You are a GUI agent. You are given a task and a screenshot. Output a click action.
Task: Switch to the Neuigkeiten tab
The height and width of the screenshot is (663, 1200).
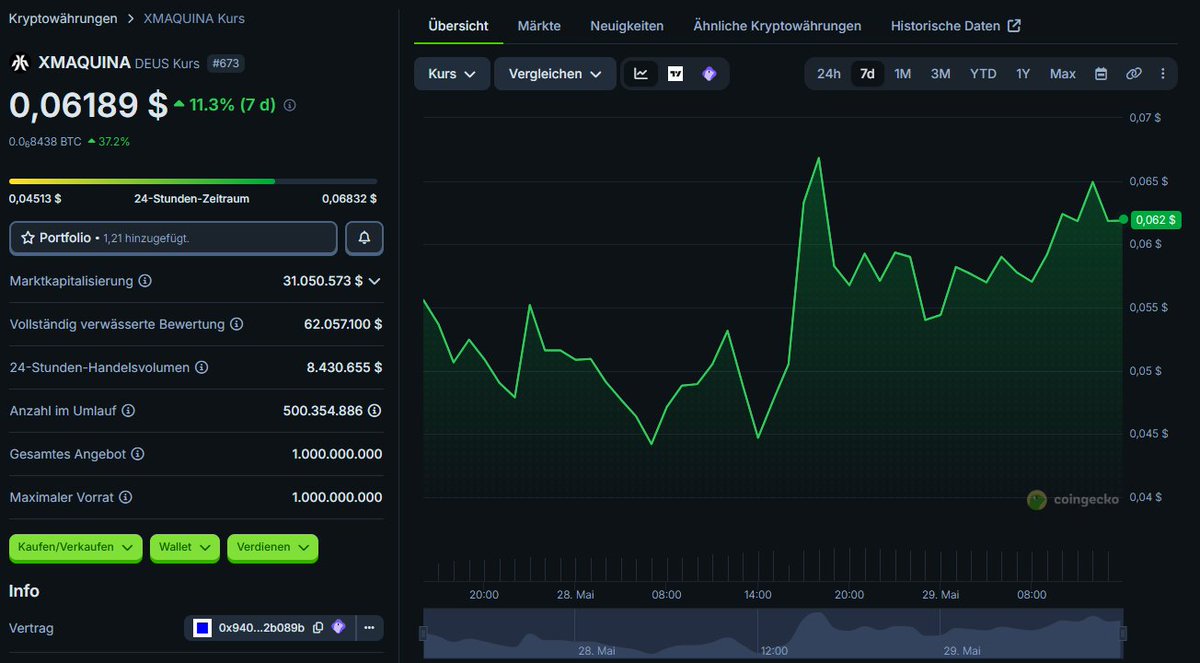tap(627, 26)
